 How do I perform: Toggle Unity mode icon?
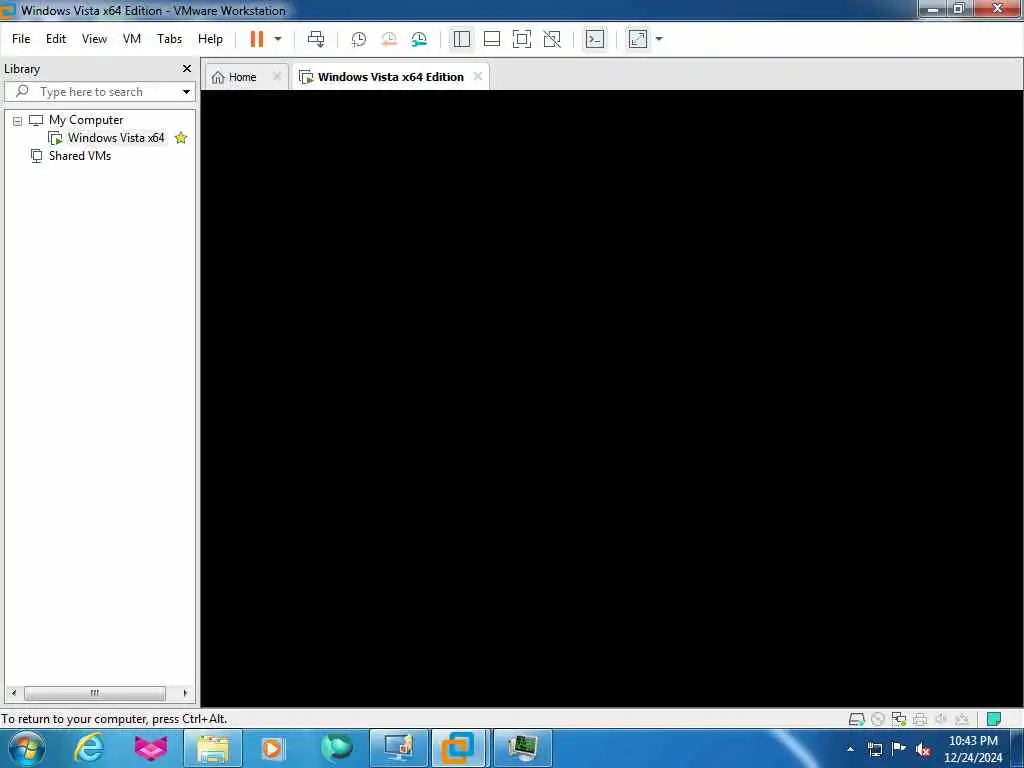click(x=552, y=39)
